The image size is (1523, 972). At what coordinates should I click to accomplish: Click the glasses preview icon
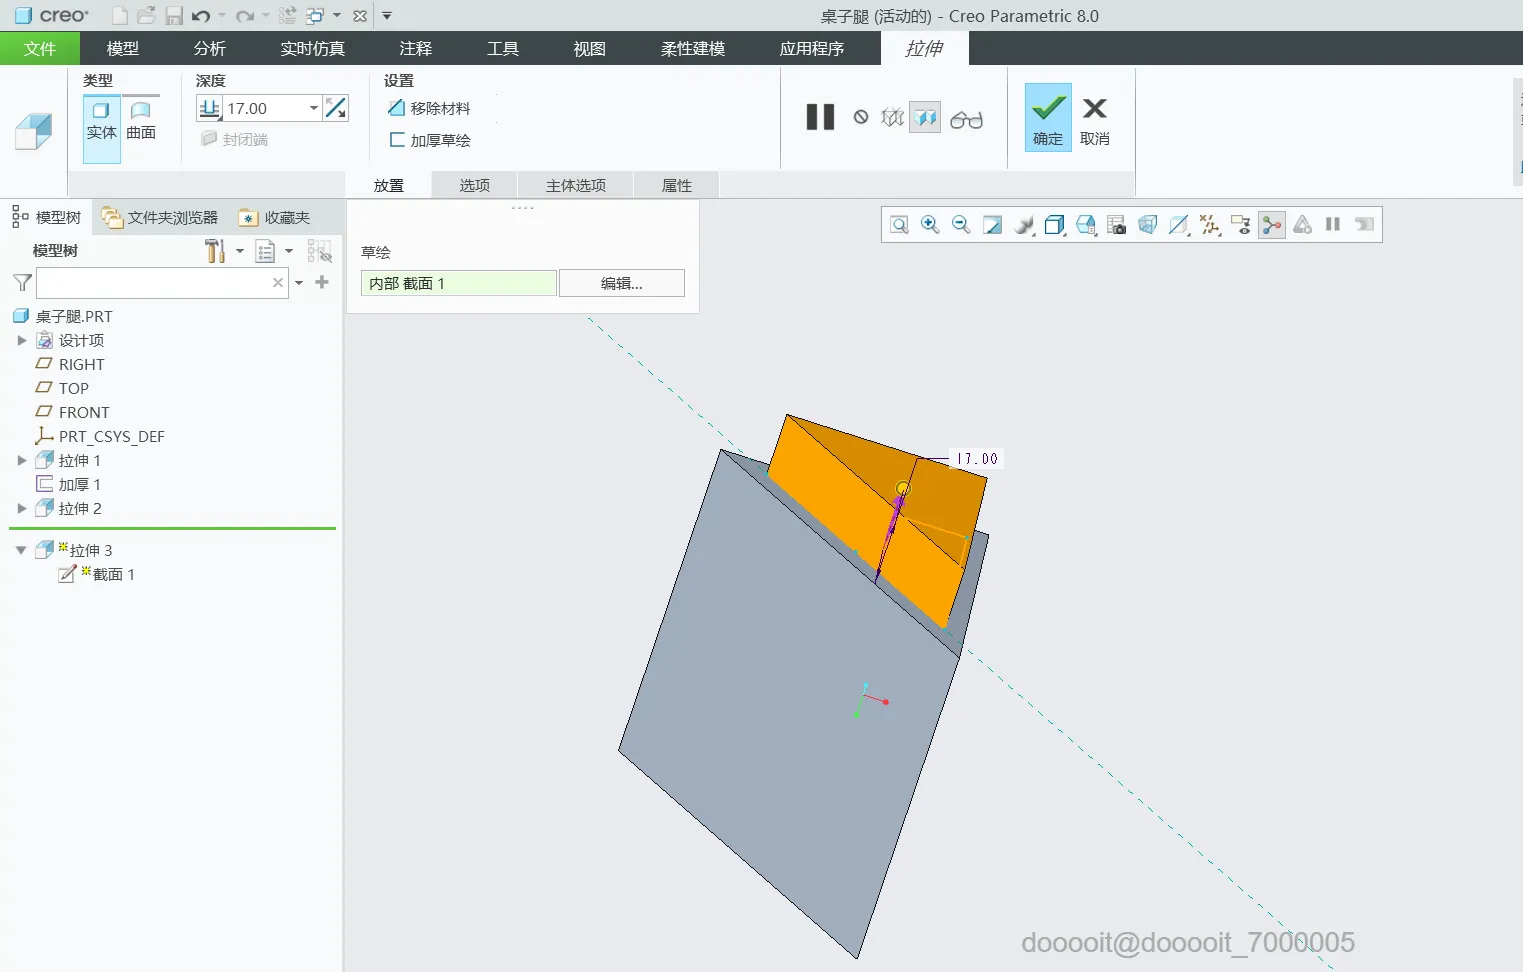point(966,119)
